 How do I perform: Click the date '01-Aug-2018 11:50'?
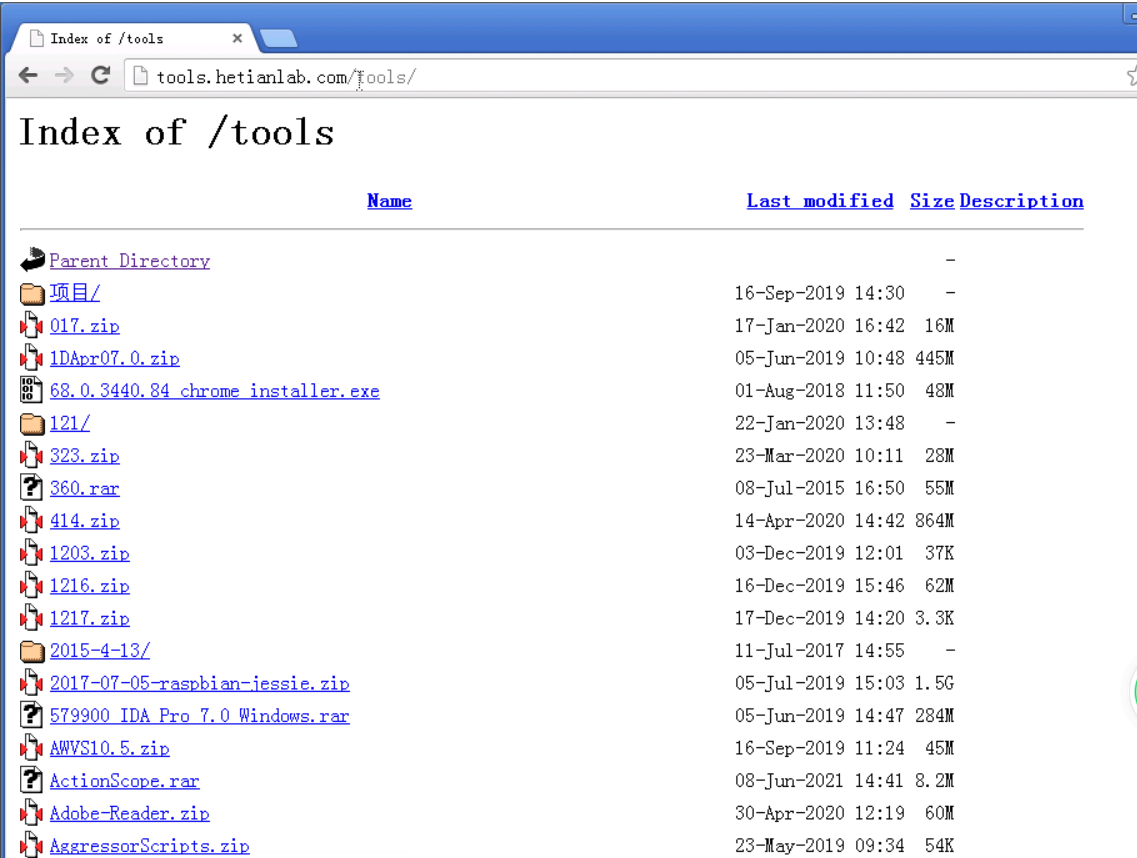[819, 391]
